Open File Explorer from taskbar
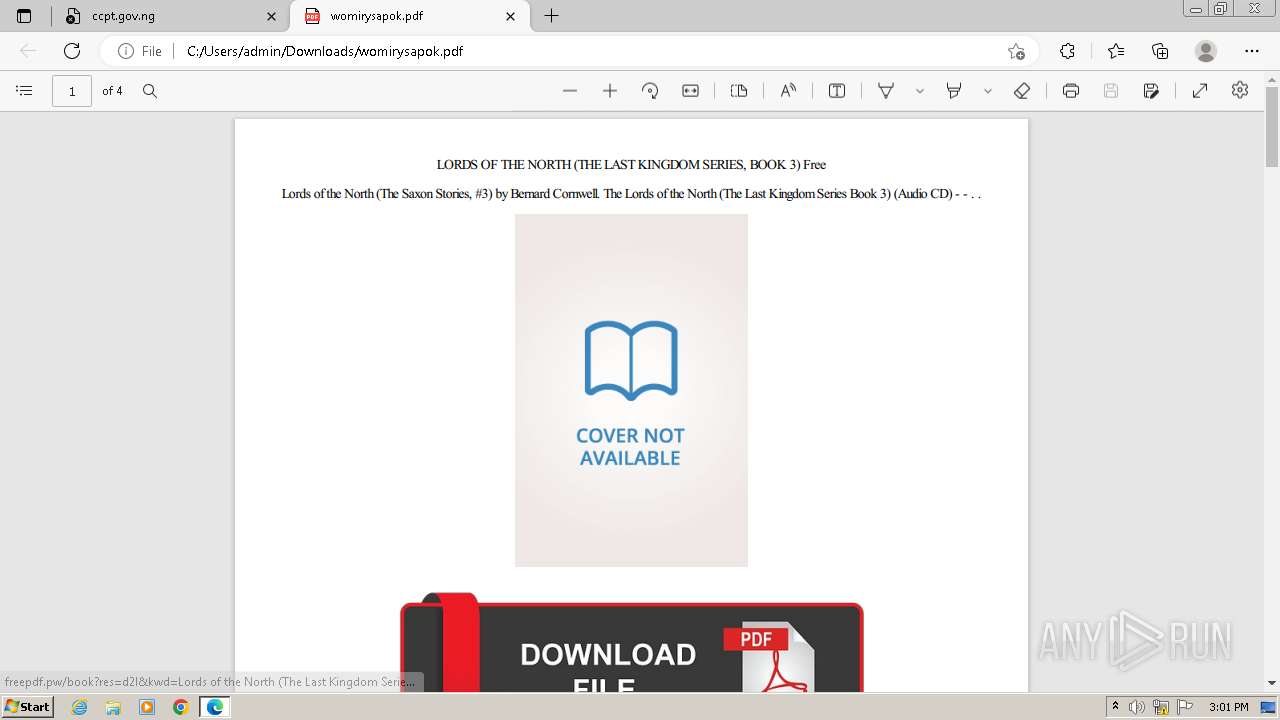This screenshot has height=720, width=1280. point(113,707)
